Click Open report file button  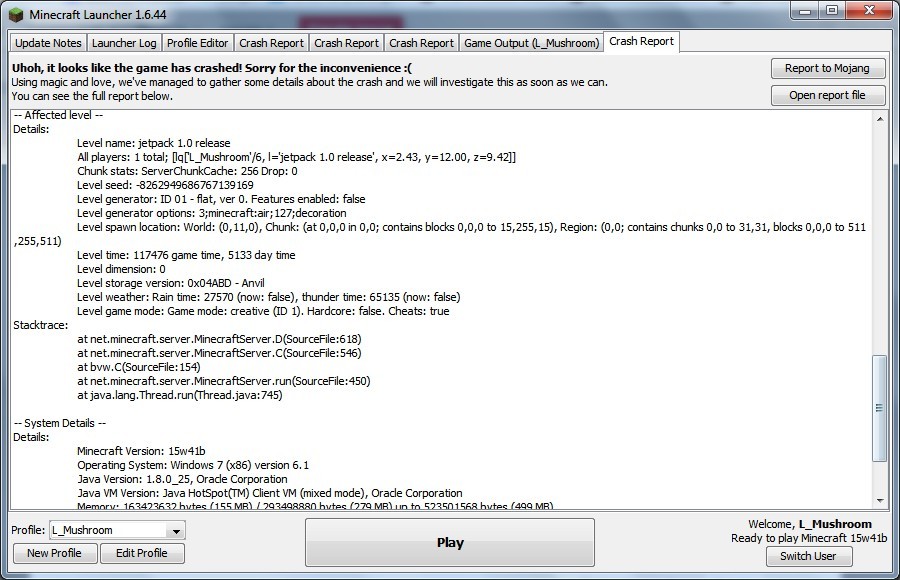[827, 95]
